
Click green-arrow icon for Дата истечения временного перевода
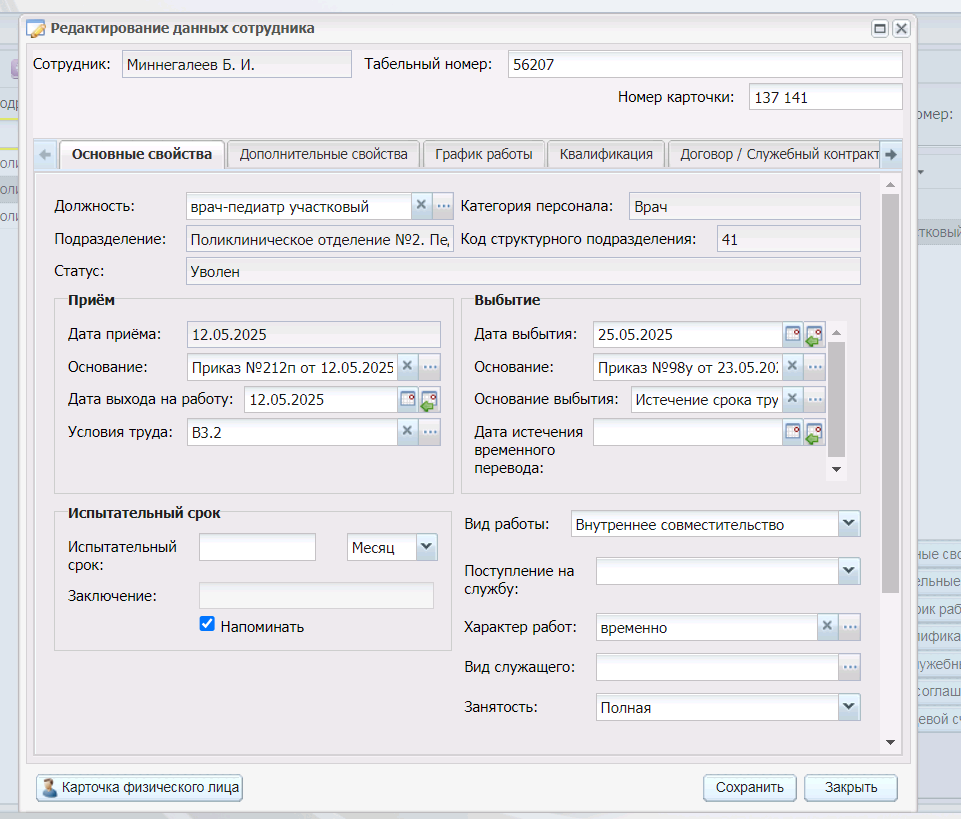[x=814, y=433]
